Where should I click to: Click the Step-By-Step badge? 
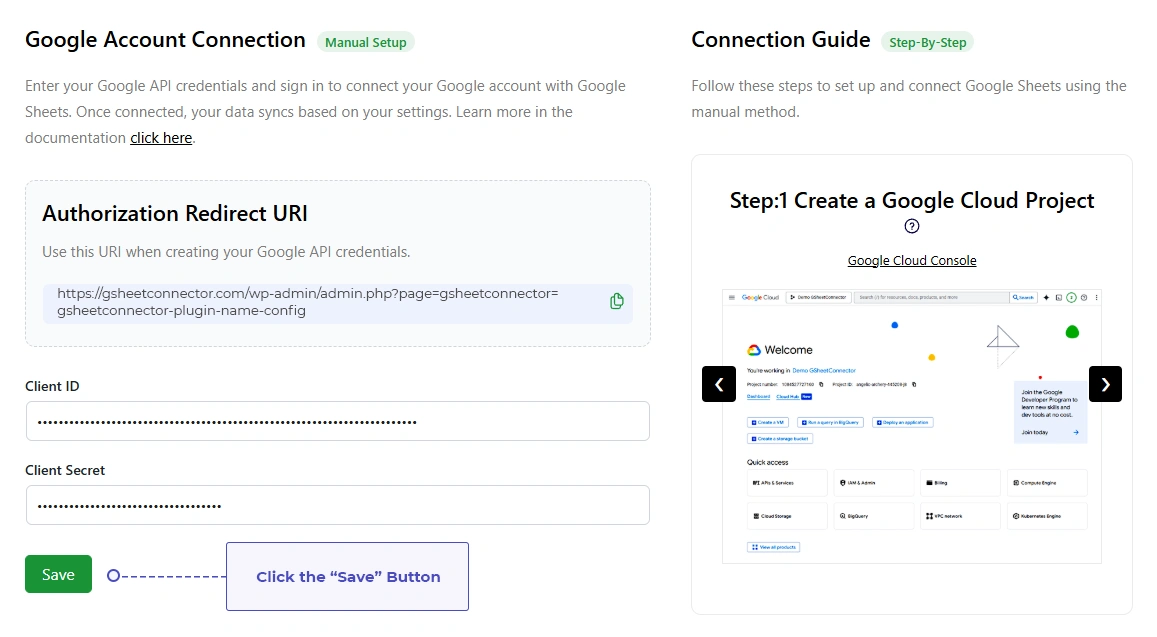point(928,43)
